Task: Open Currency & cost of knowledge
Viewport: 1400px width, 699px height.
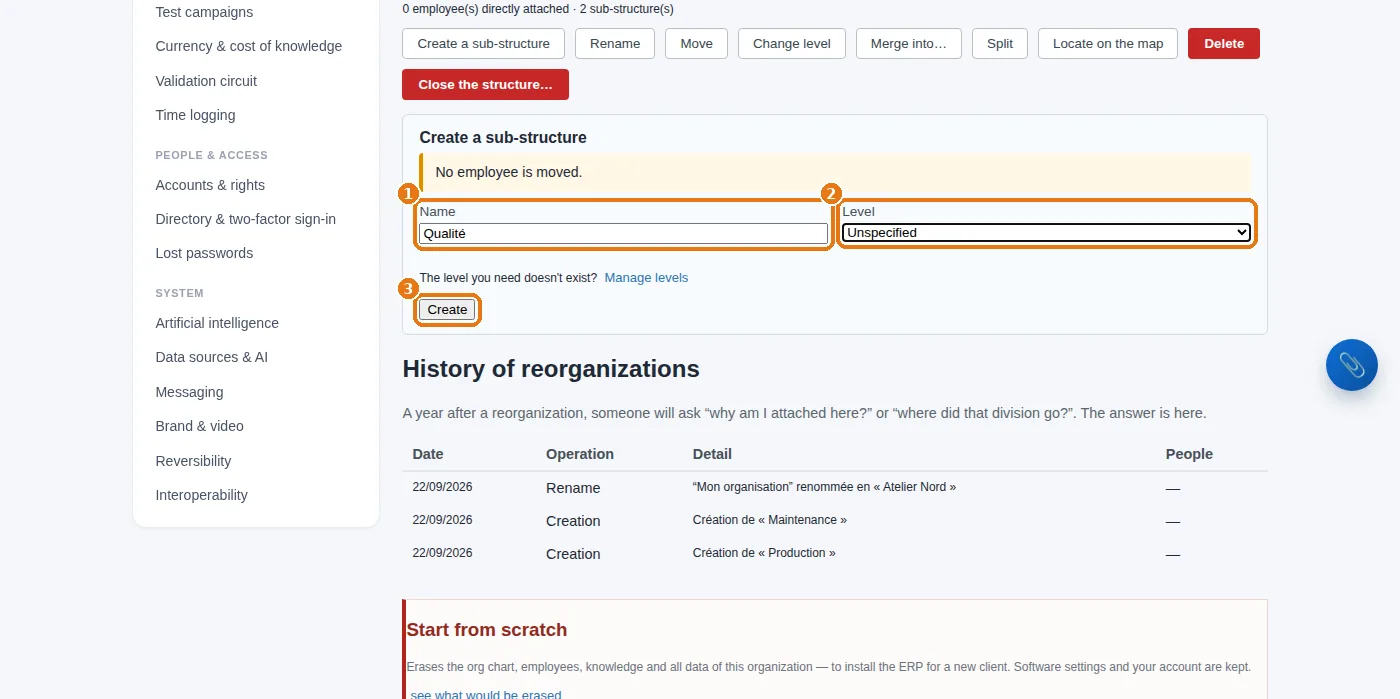Action: [249, 46]
